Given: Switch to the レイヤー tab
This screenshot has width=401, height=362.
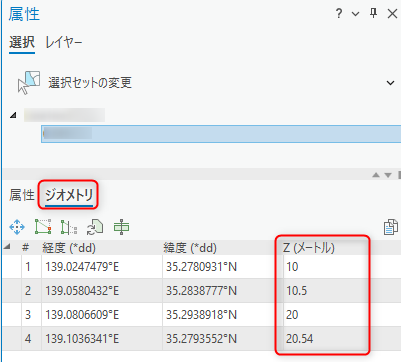Looking at the screenshot, I should (63, 43).
